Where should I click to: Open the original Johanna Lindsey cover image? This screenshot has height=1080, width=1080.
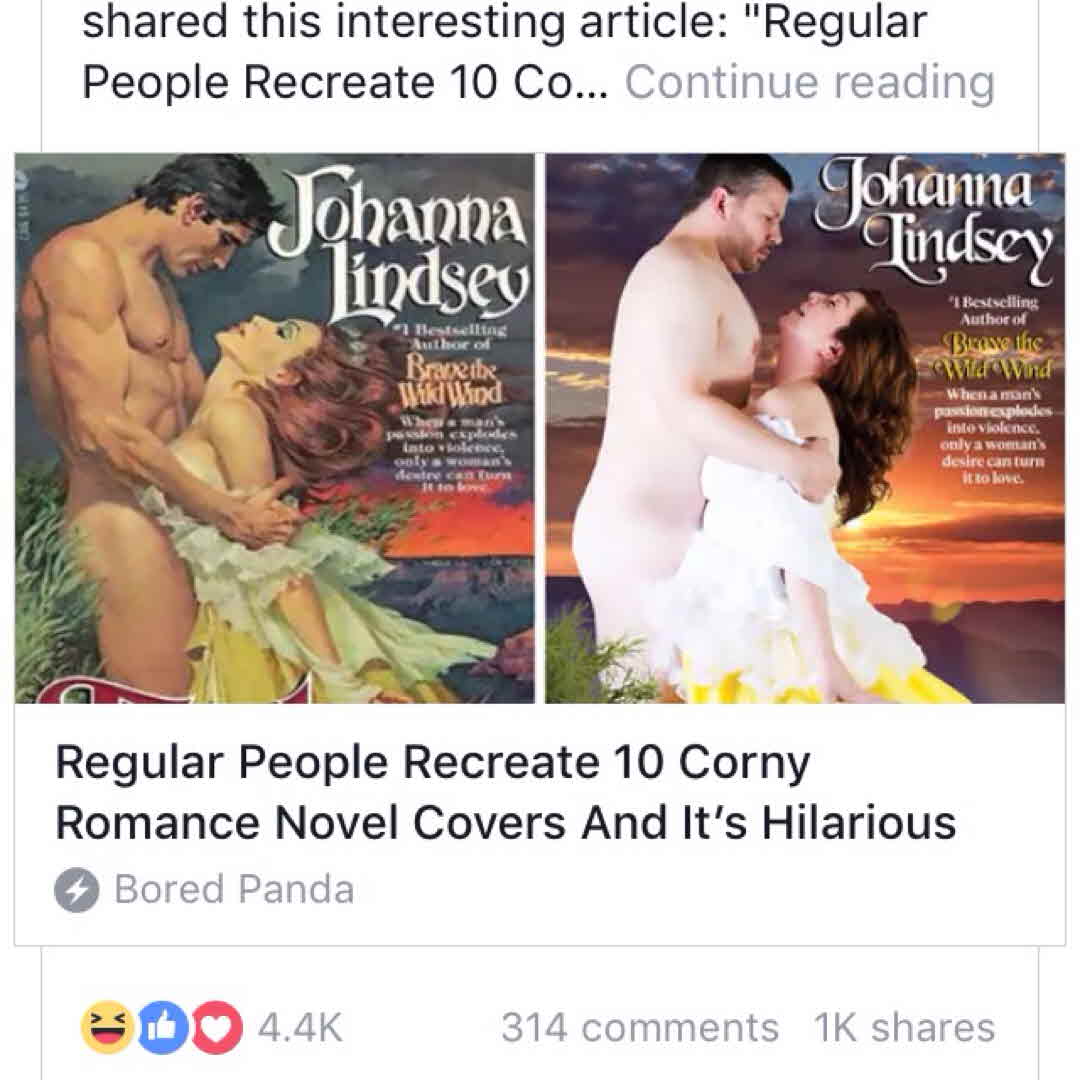coord(275,428)
